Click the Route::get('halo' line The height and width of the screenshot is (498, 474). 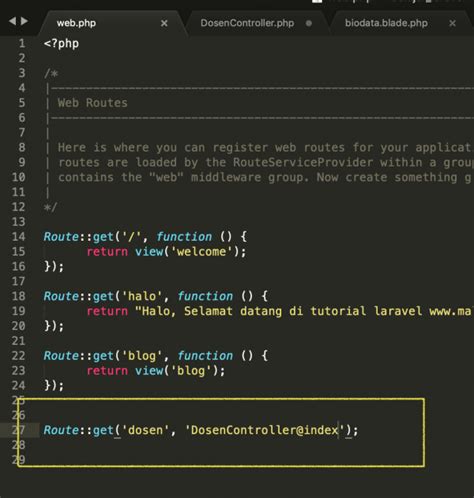[156, 296]
